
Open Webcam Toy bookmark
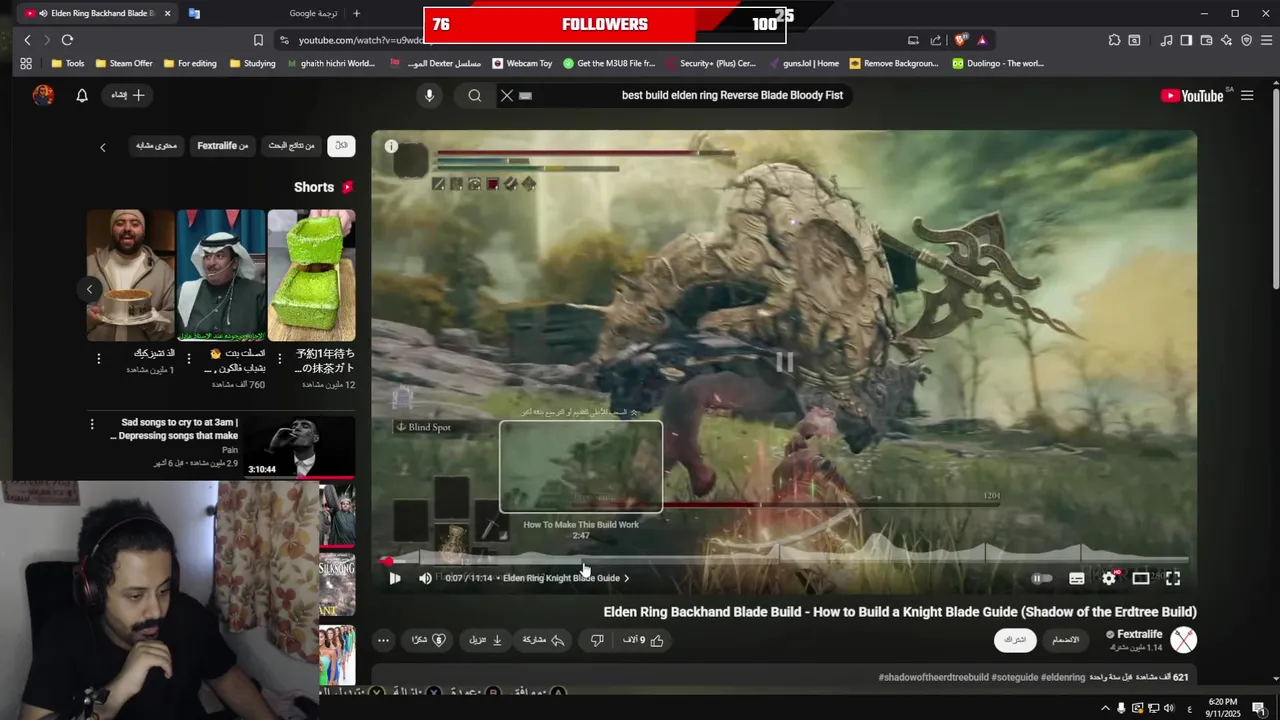(x=521, y=63)
